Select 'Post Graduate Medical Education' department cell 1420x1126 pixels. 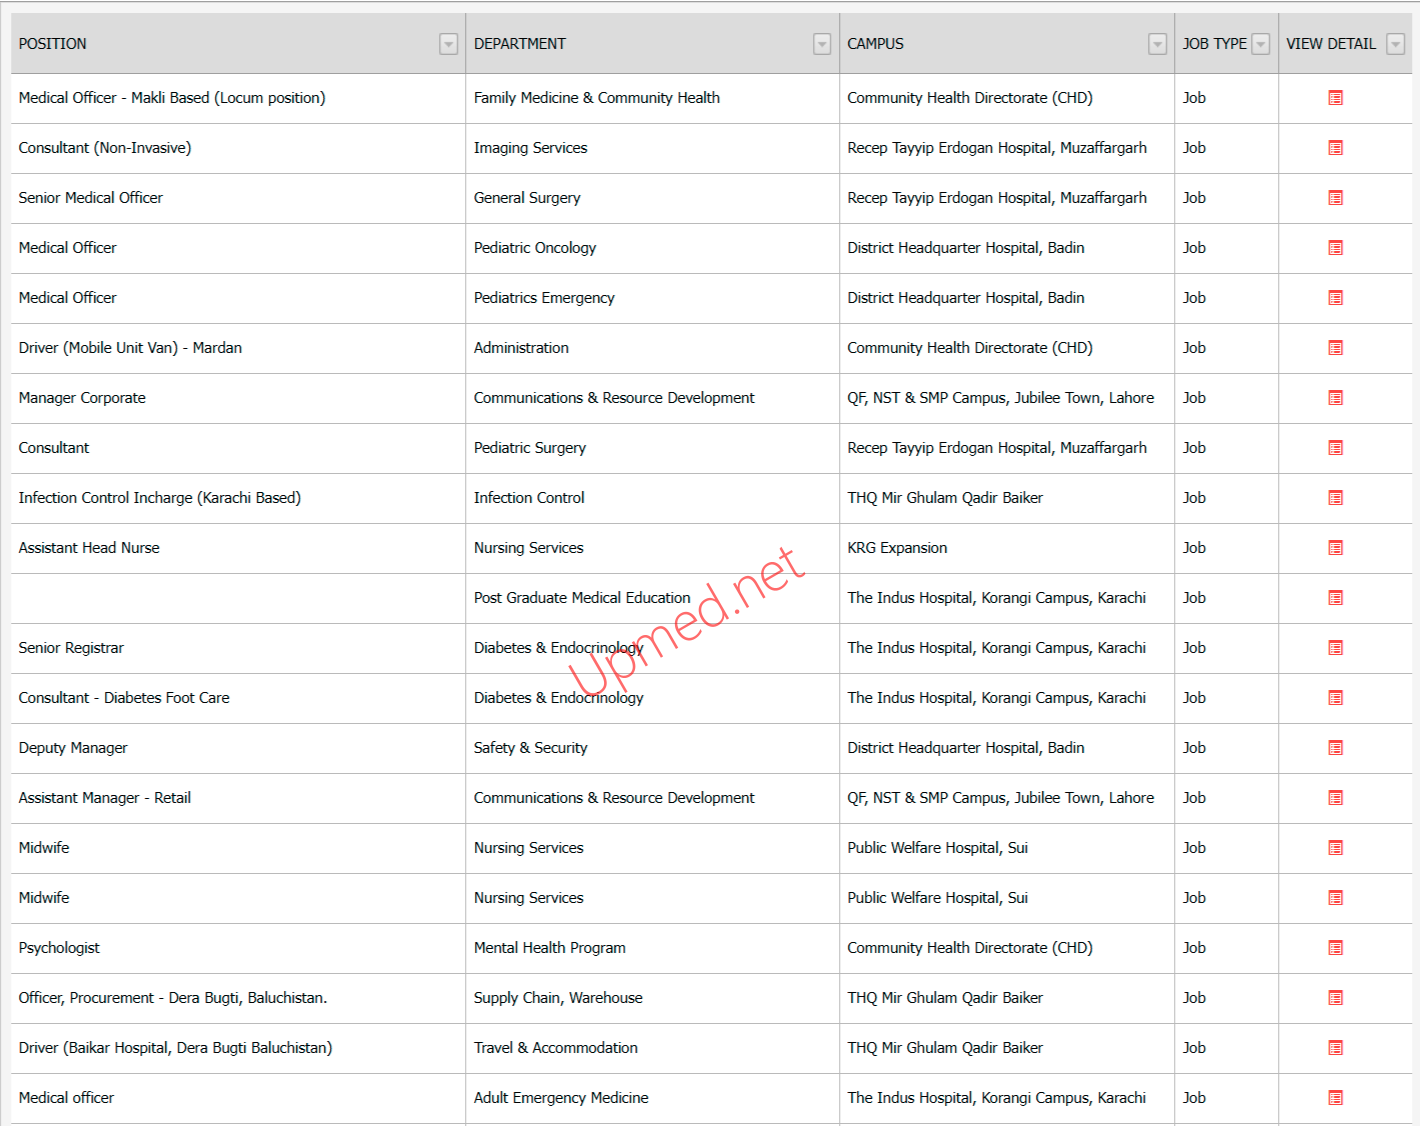pos(652,598)
